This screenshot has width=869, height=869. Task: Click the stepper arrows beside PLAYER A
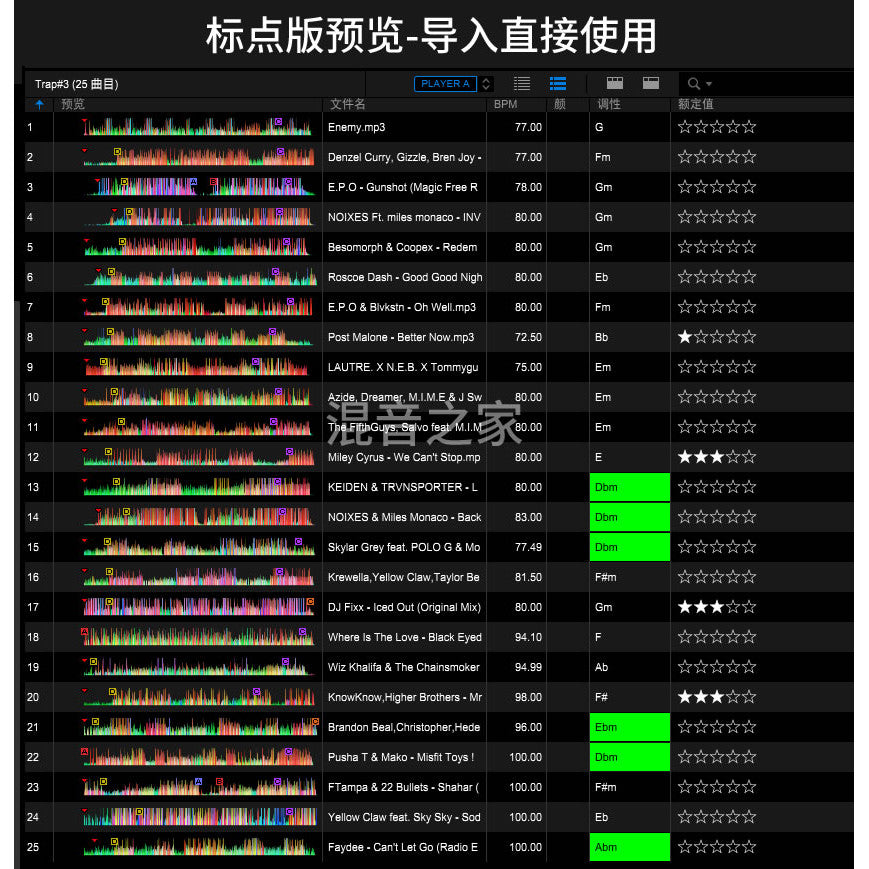pyautogui.click(x=485, y=84)
